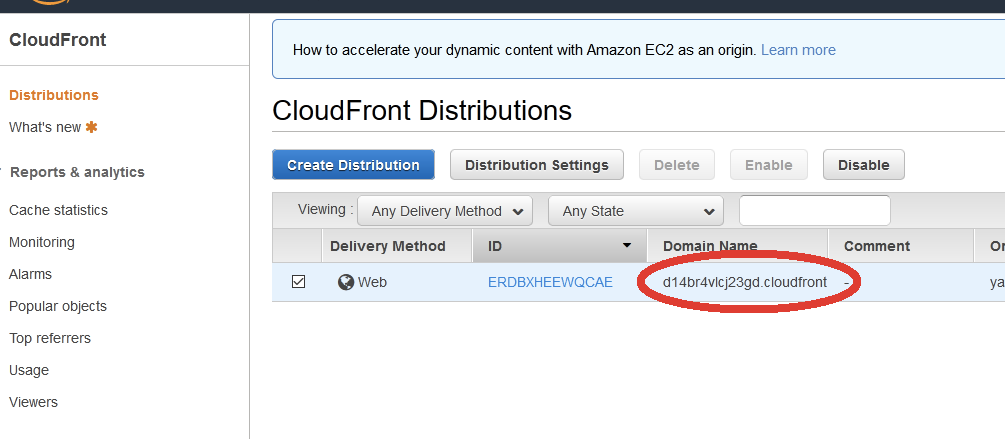Toggle the ERDBXHEEWQCAE row checkbox
This screenshot has width=1005, height=439.
pos(298,282)
